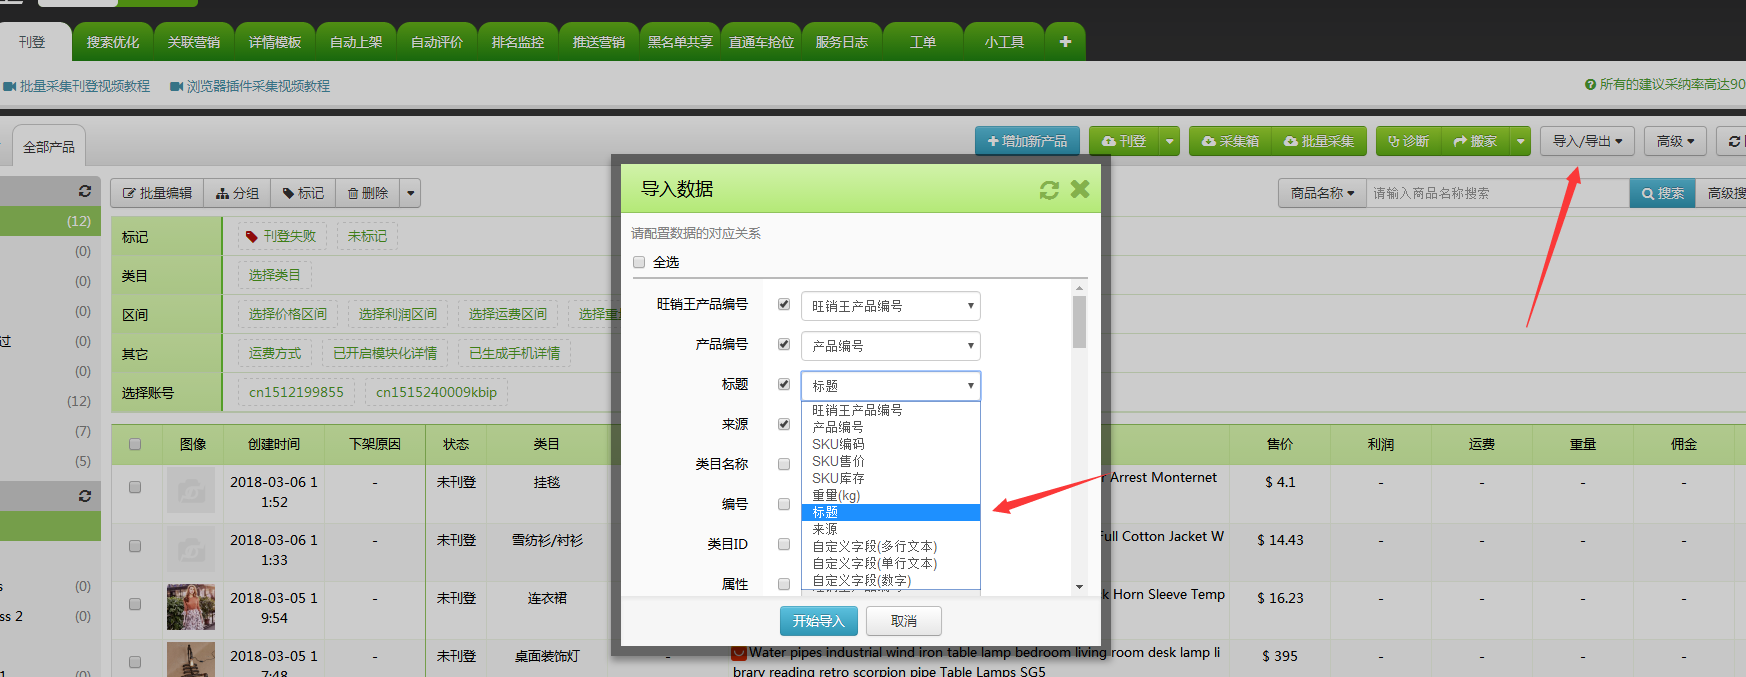Screen dimensions: 1746x677
Task: Open the 产品编号 mapping combo box
Action: coord(891,346)
